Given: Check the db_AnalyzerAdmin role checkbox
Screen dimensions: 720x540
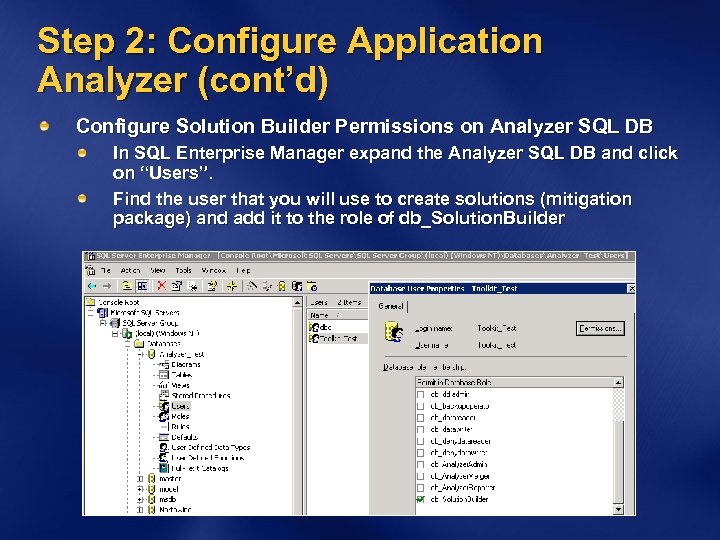Looking at the screenshot, I should 420,465.
